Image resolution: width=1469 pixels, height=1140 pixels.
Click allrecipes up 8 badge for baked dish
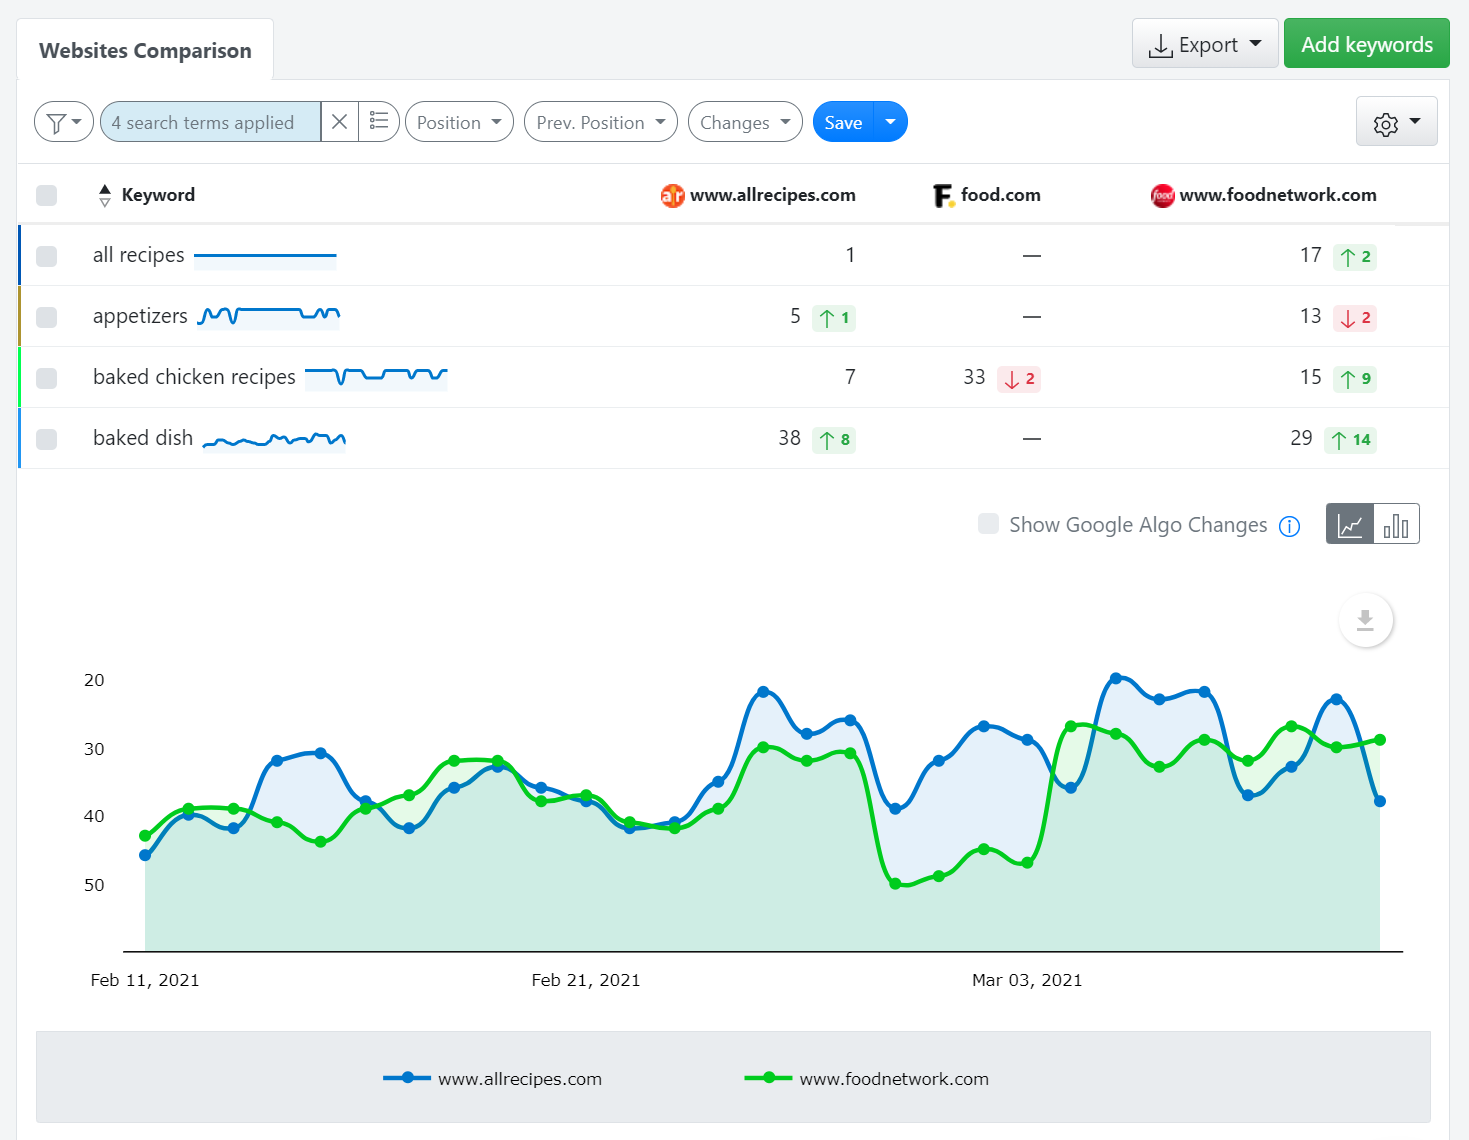tap(834, 440)
